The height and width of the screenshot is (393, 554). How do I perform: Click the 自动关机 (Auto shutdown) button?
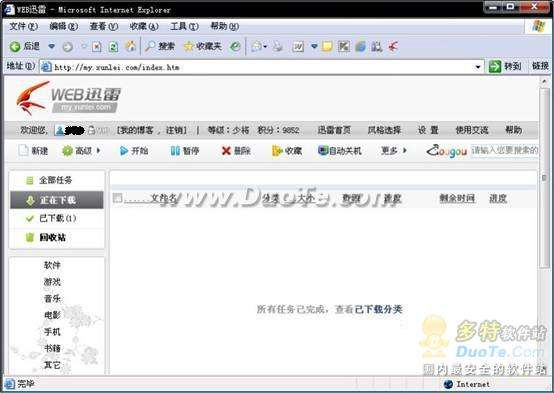pyautogui.click(x=340, y=151)
